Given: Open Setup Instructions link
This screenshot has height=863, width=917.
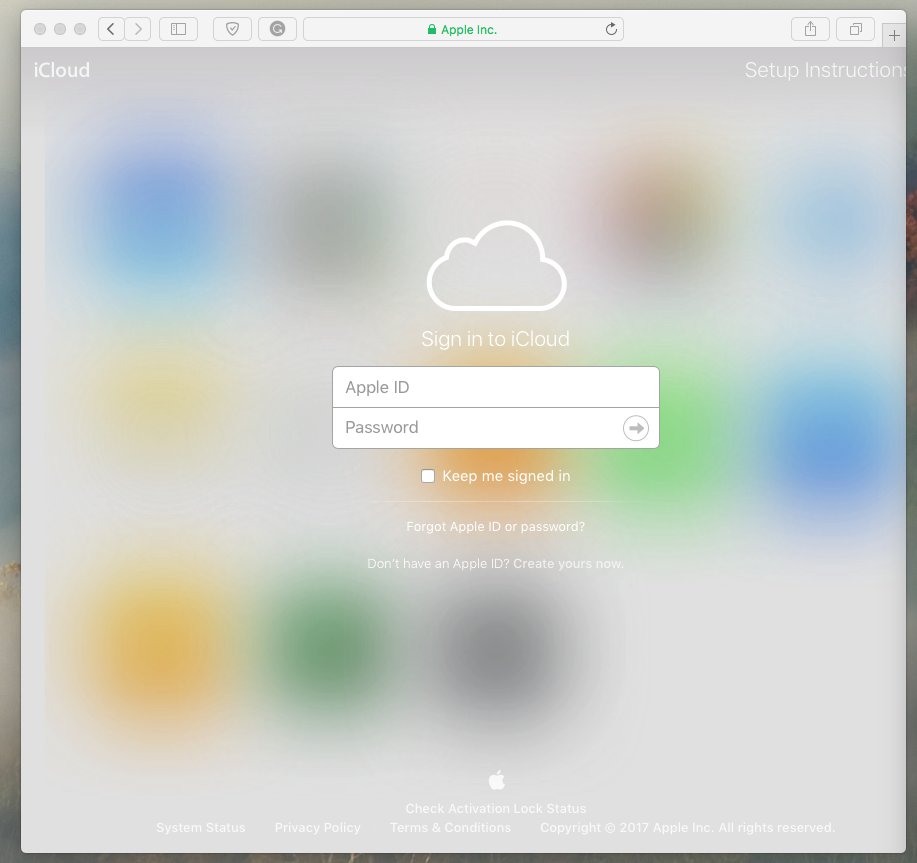Looking at the screenshot, I should [x=825, y=70].
